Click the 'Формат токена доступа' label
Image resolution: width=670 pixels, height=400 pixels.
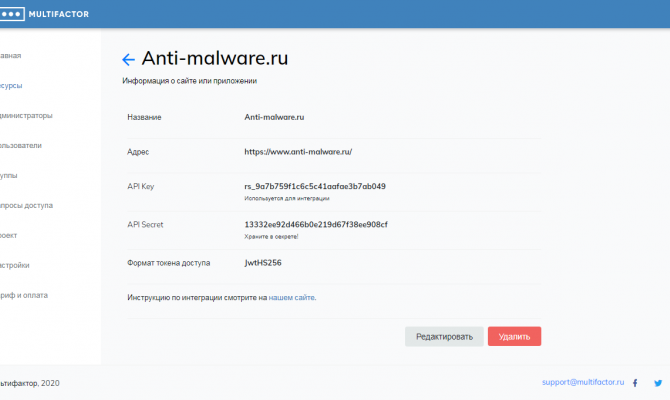click(x=168, y=263)
